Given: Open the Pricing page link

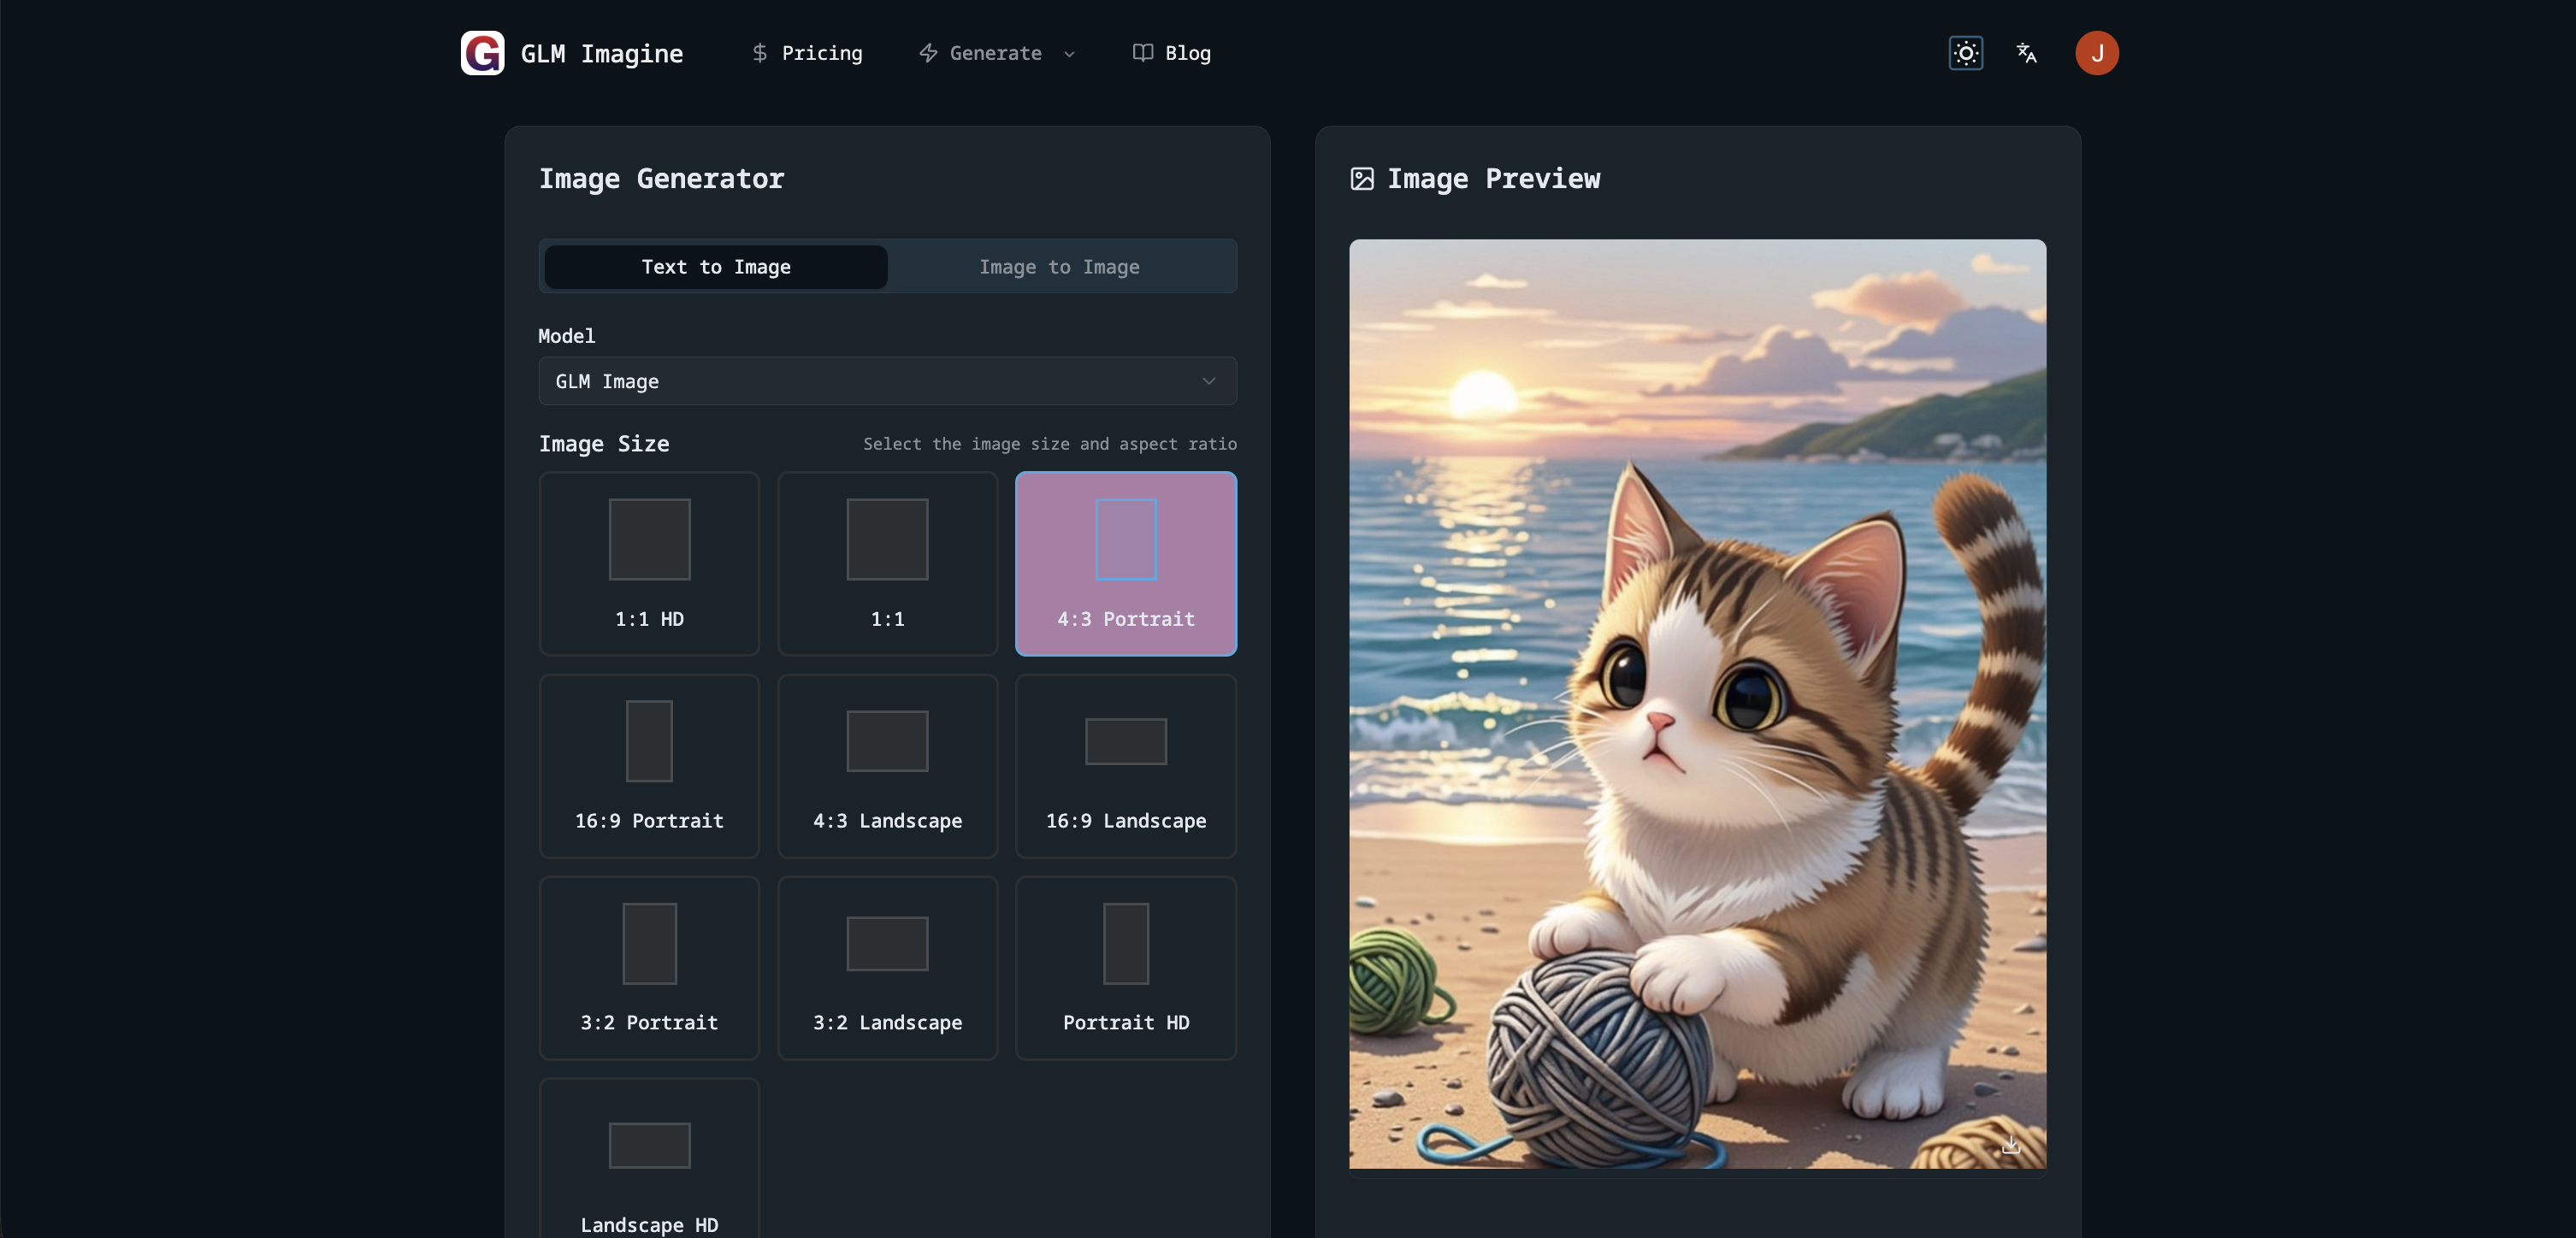Looking at the screenshot, I should click(821, 53).
